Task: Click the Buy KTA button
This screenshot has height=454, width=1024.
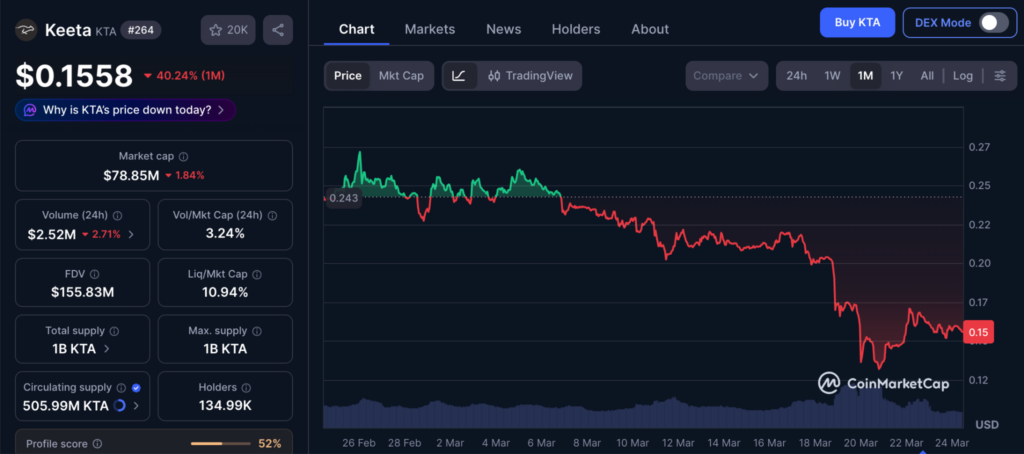Action: pos(856,23)
